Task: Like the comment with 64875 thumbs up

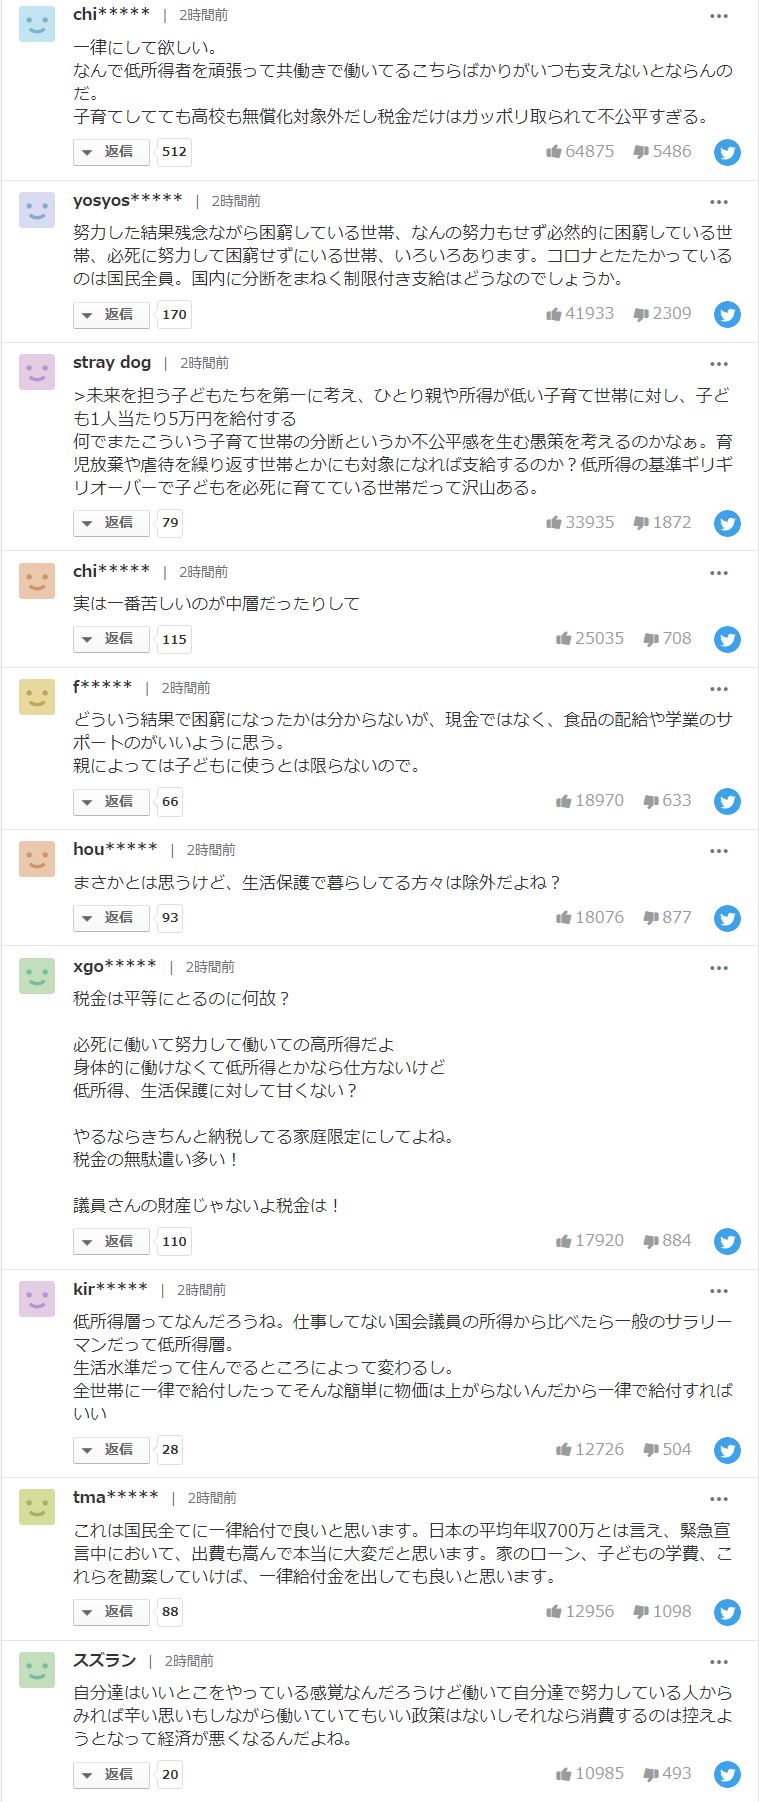Action: [x=580, y=151]
